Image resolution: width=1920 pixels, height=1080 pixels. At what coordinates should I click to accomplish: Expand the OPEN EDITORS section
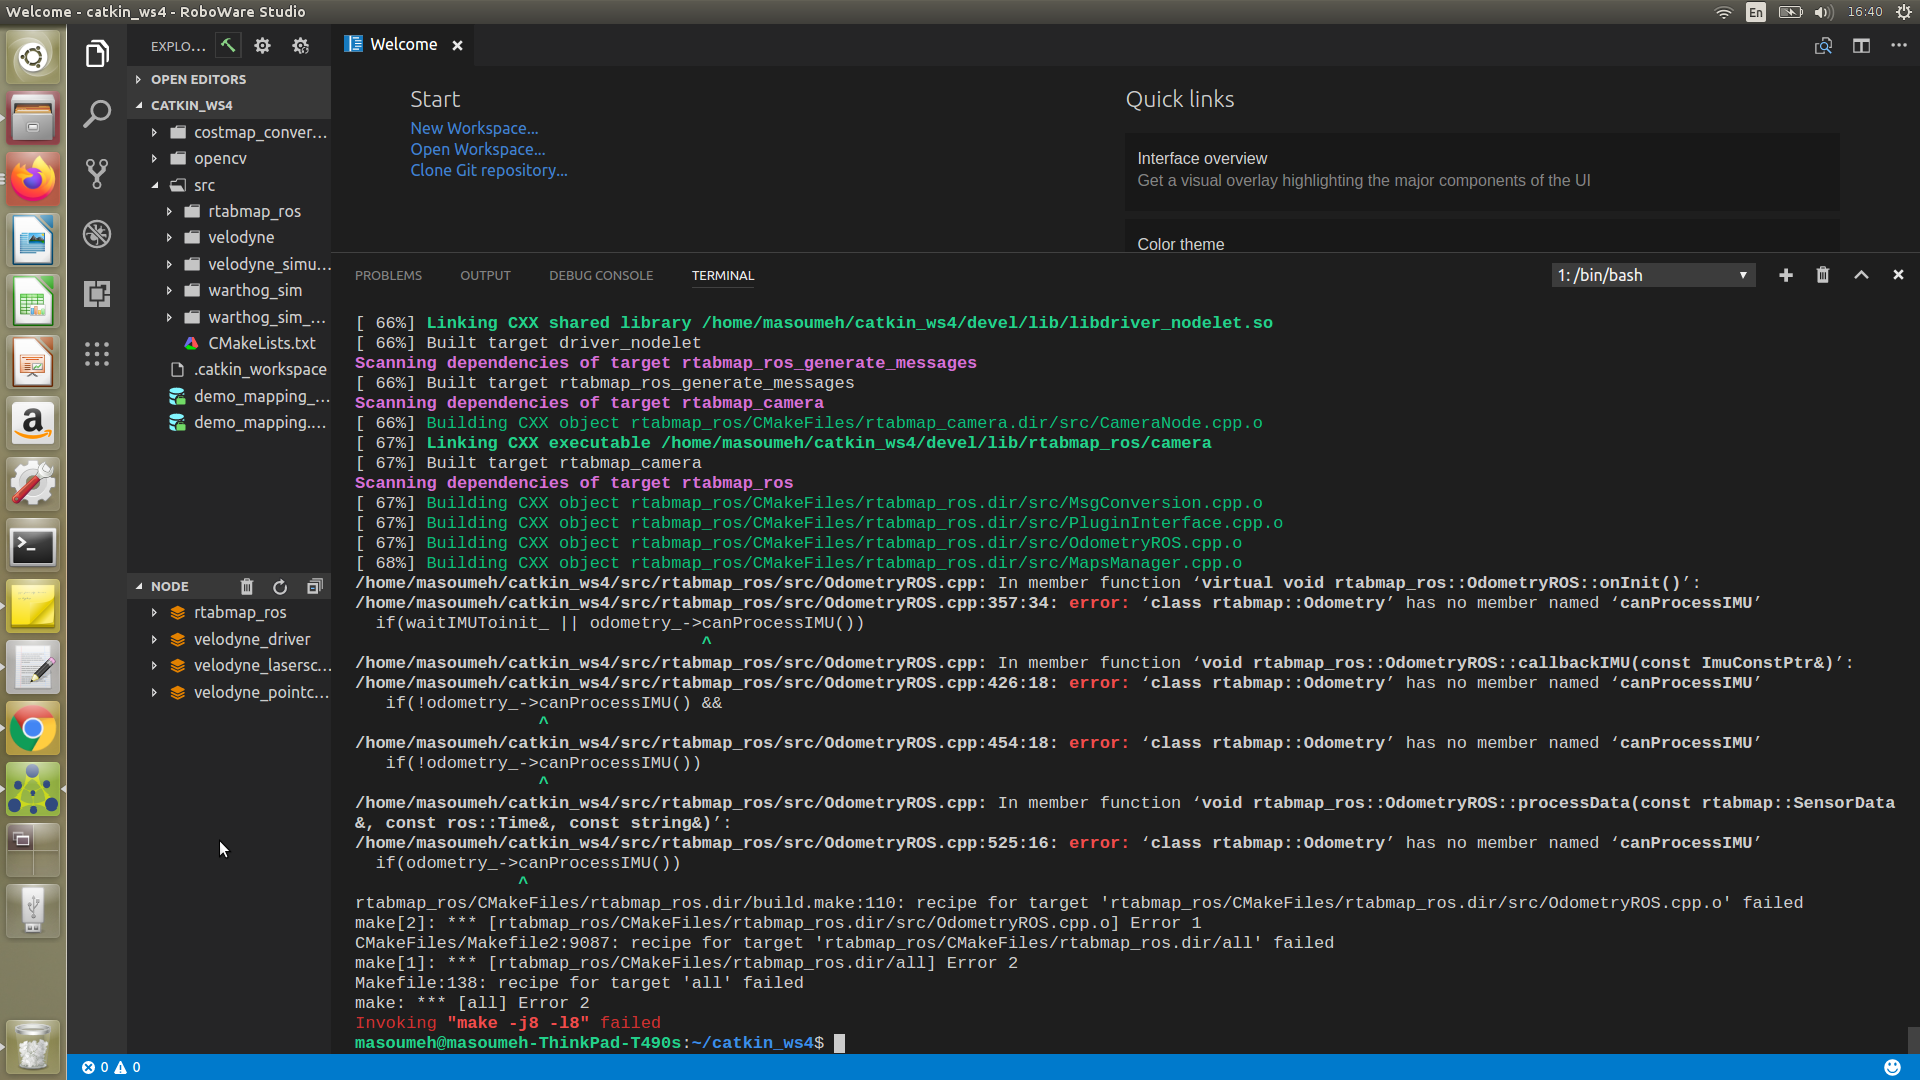pos(198,79)
